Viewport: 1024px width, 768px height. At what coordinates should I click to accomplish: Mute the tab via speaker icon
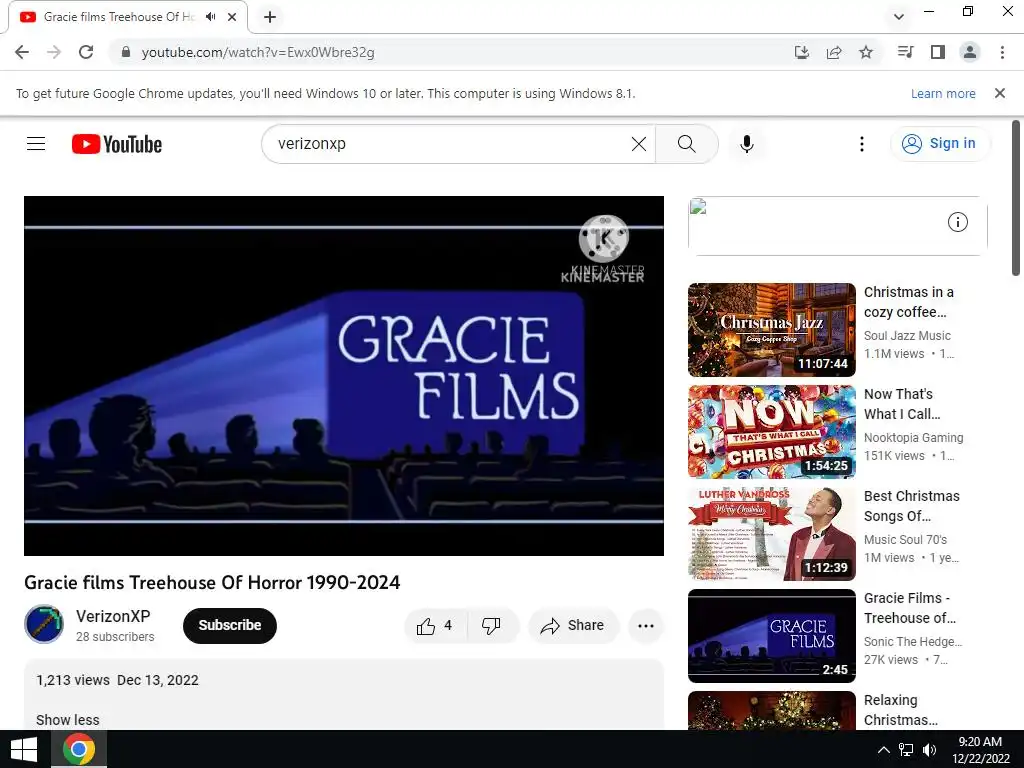tap(210, 16)
